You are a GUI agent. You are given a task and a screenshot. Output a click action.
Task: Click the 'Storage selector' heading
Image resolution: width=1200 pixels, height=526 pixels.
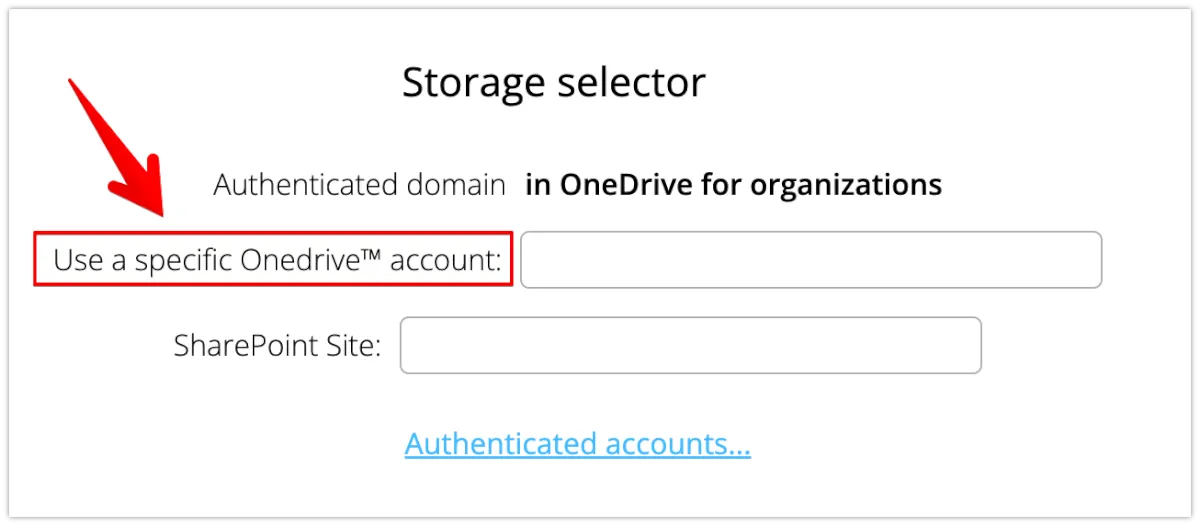553,82
